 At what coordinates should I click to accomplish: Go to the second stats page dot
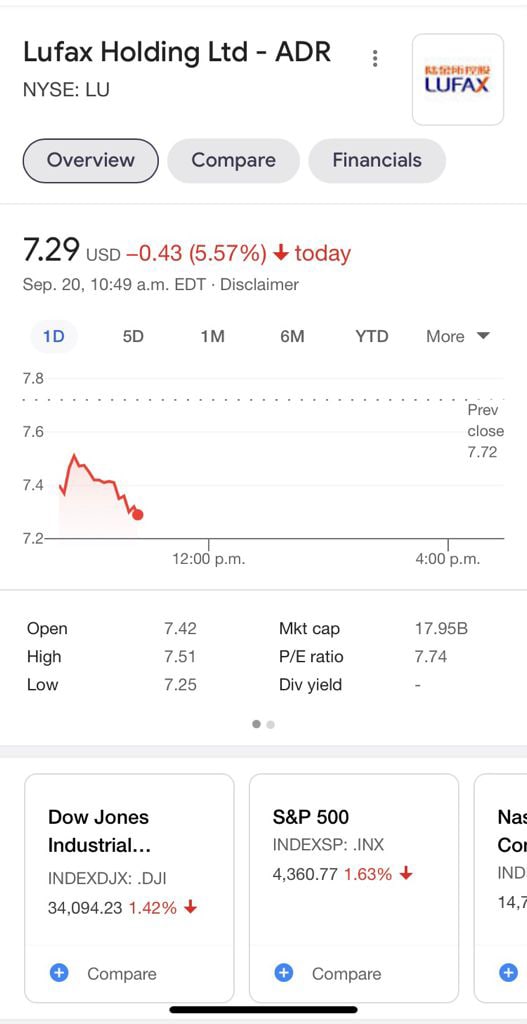[x=270, y=724]
